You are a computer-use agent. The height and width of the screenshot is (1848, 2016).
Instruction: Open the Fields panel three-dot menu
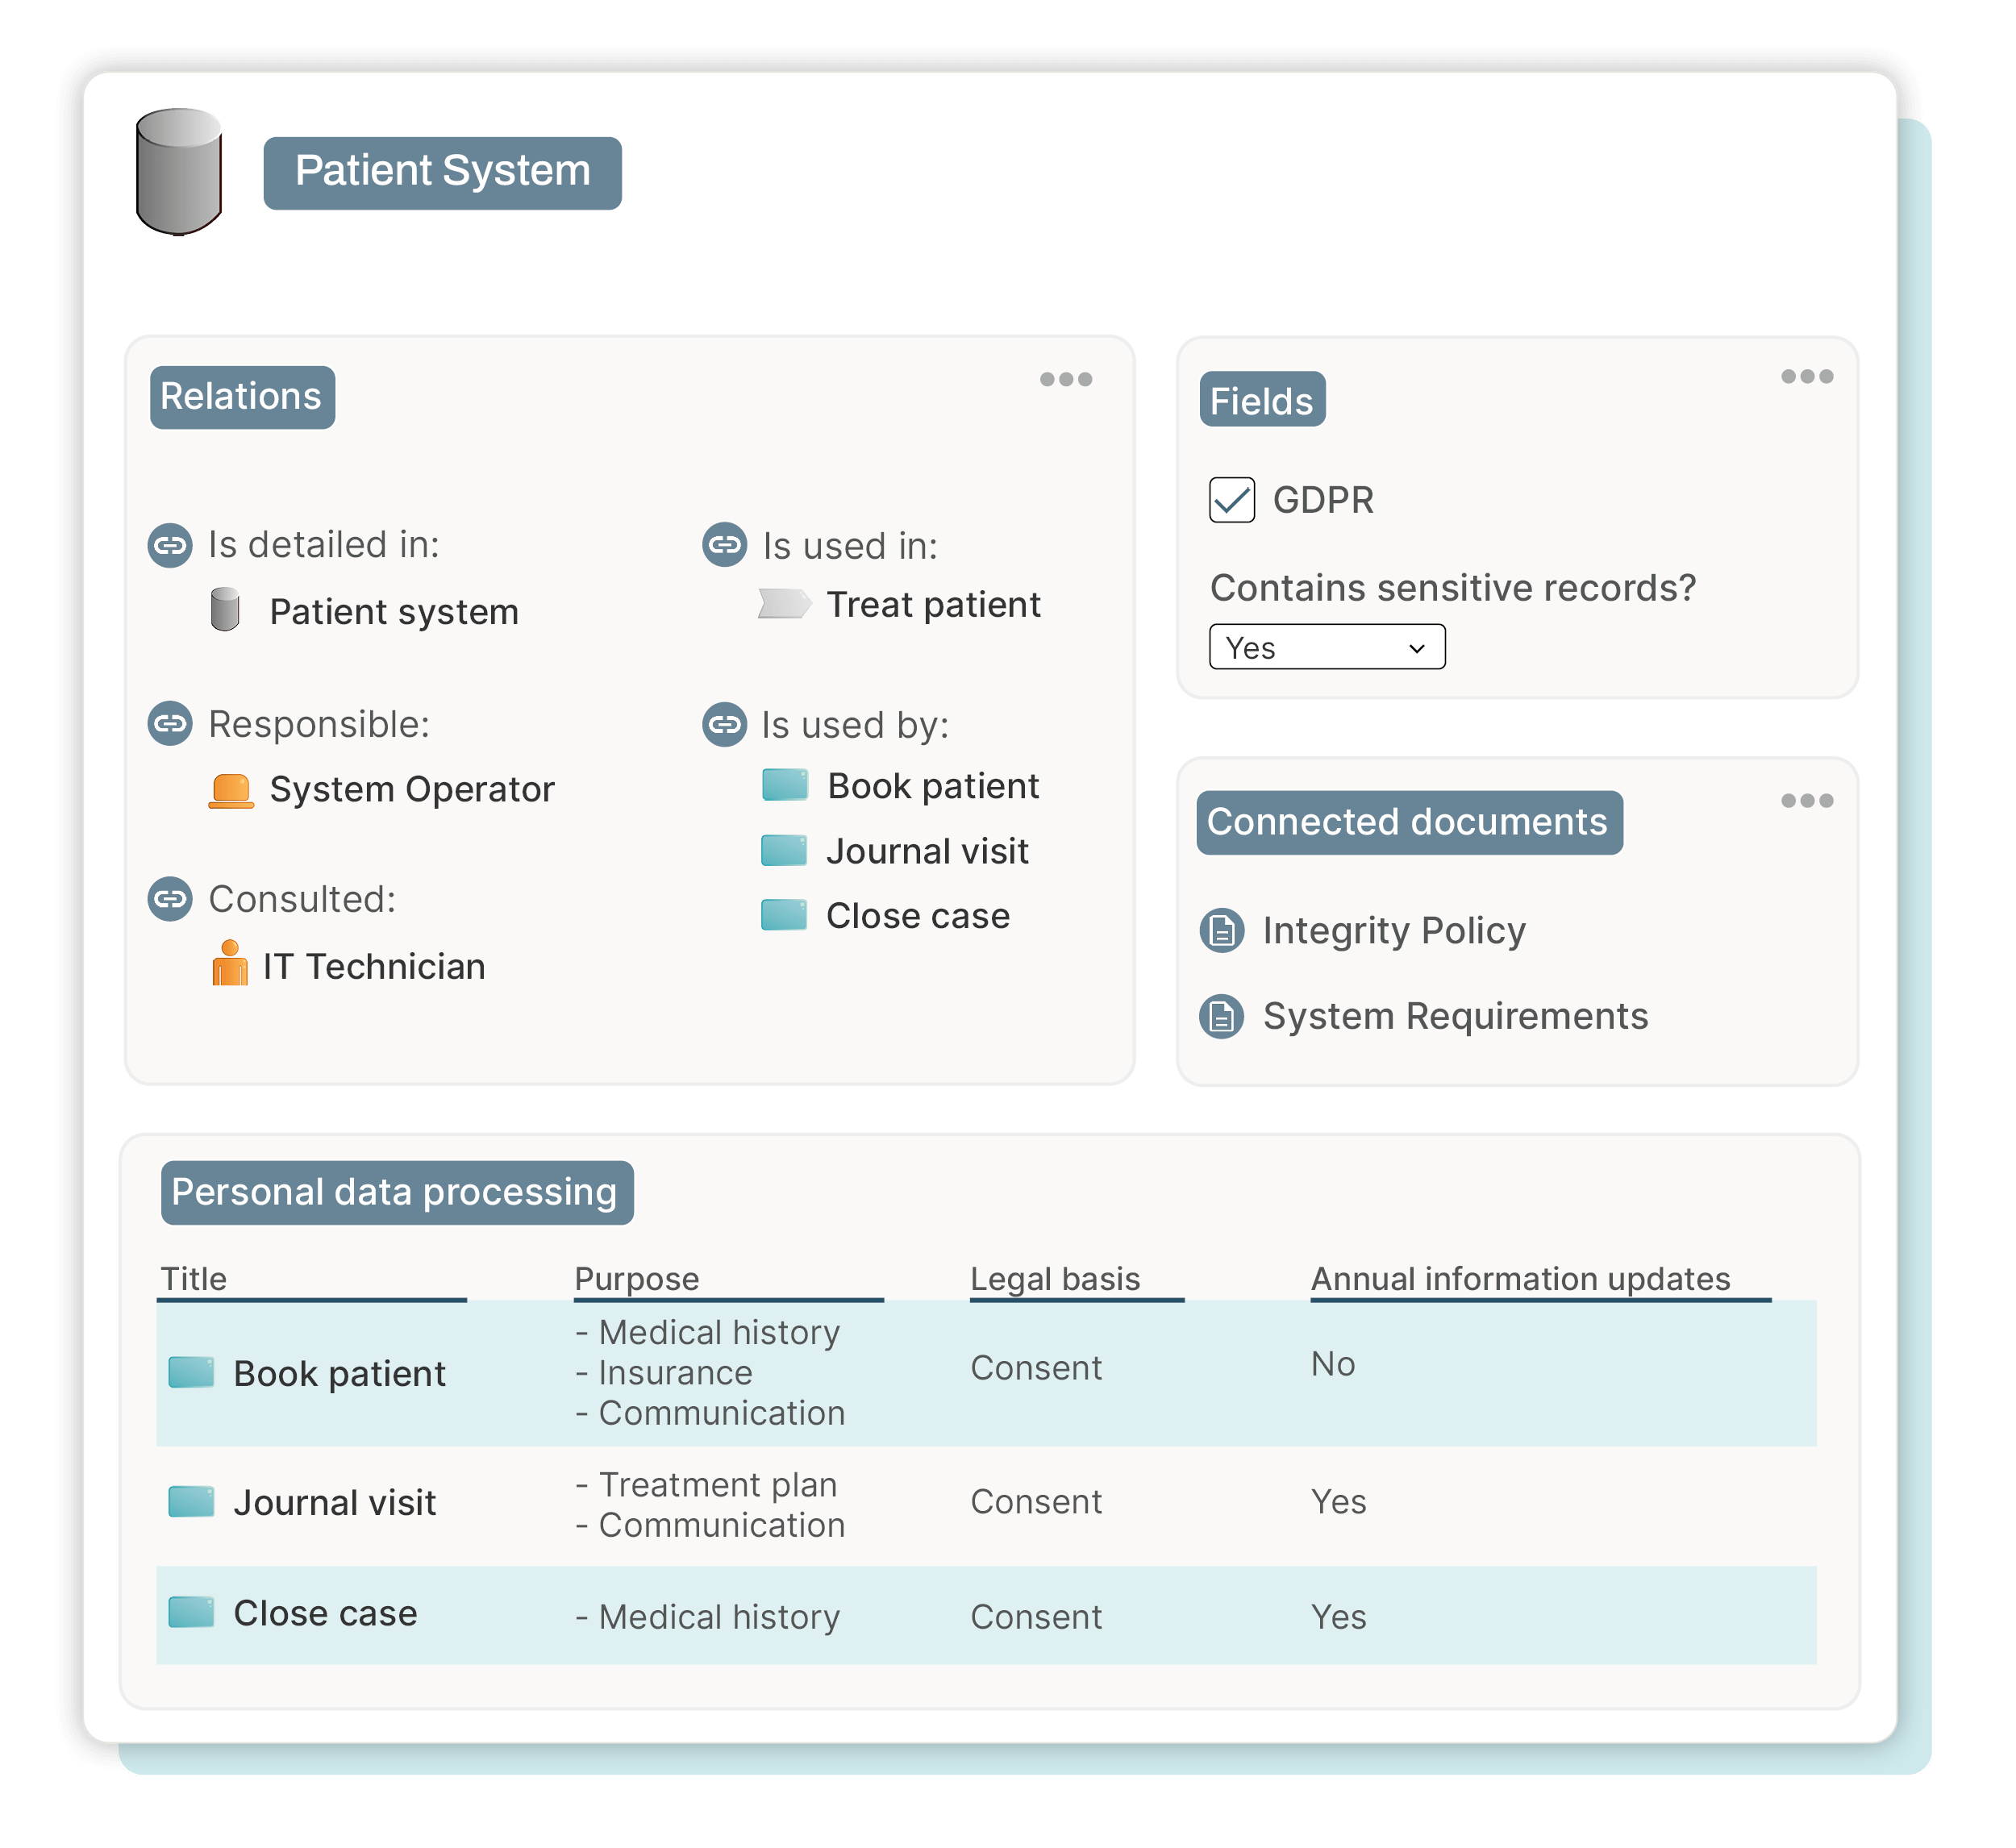tap(1806, 377)
